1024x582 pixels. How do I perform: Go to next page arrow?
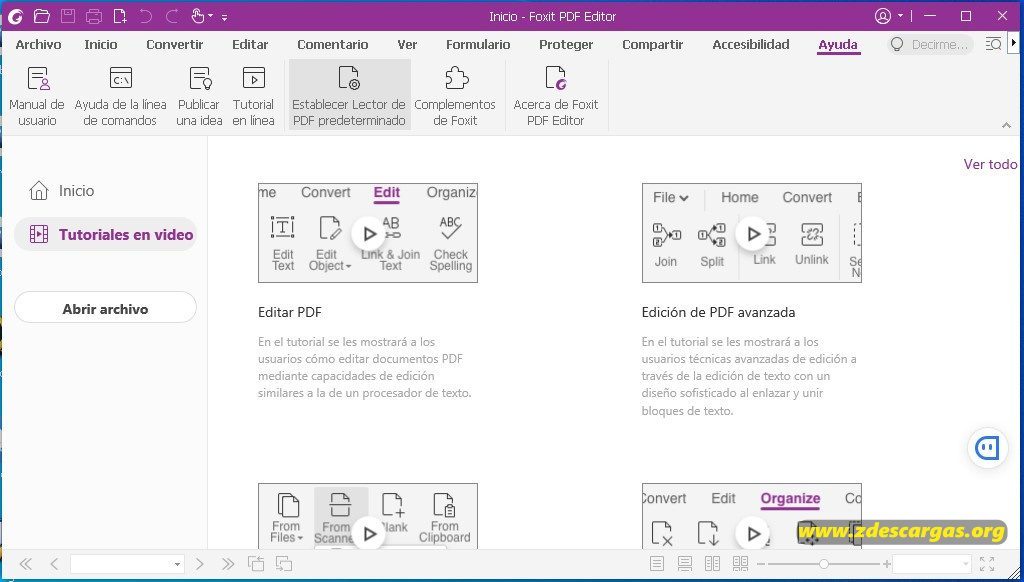pos(200,564)
